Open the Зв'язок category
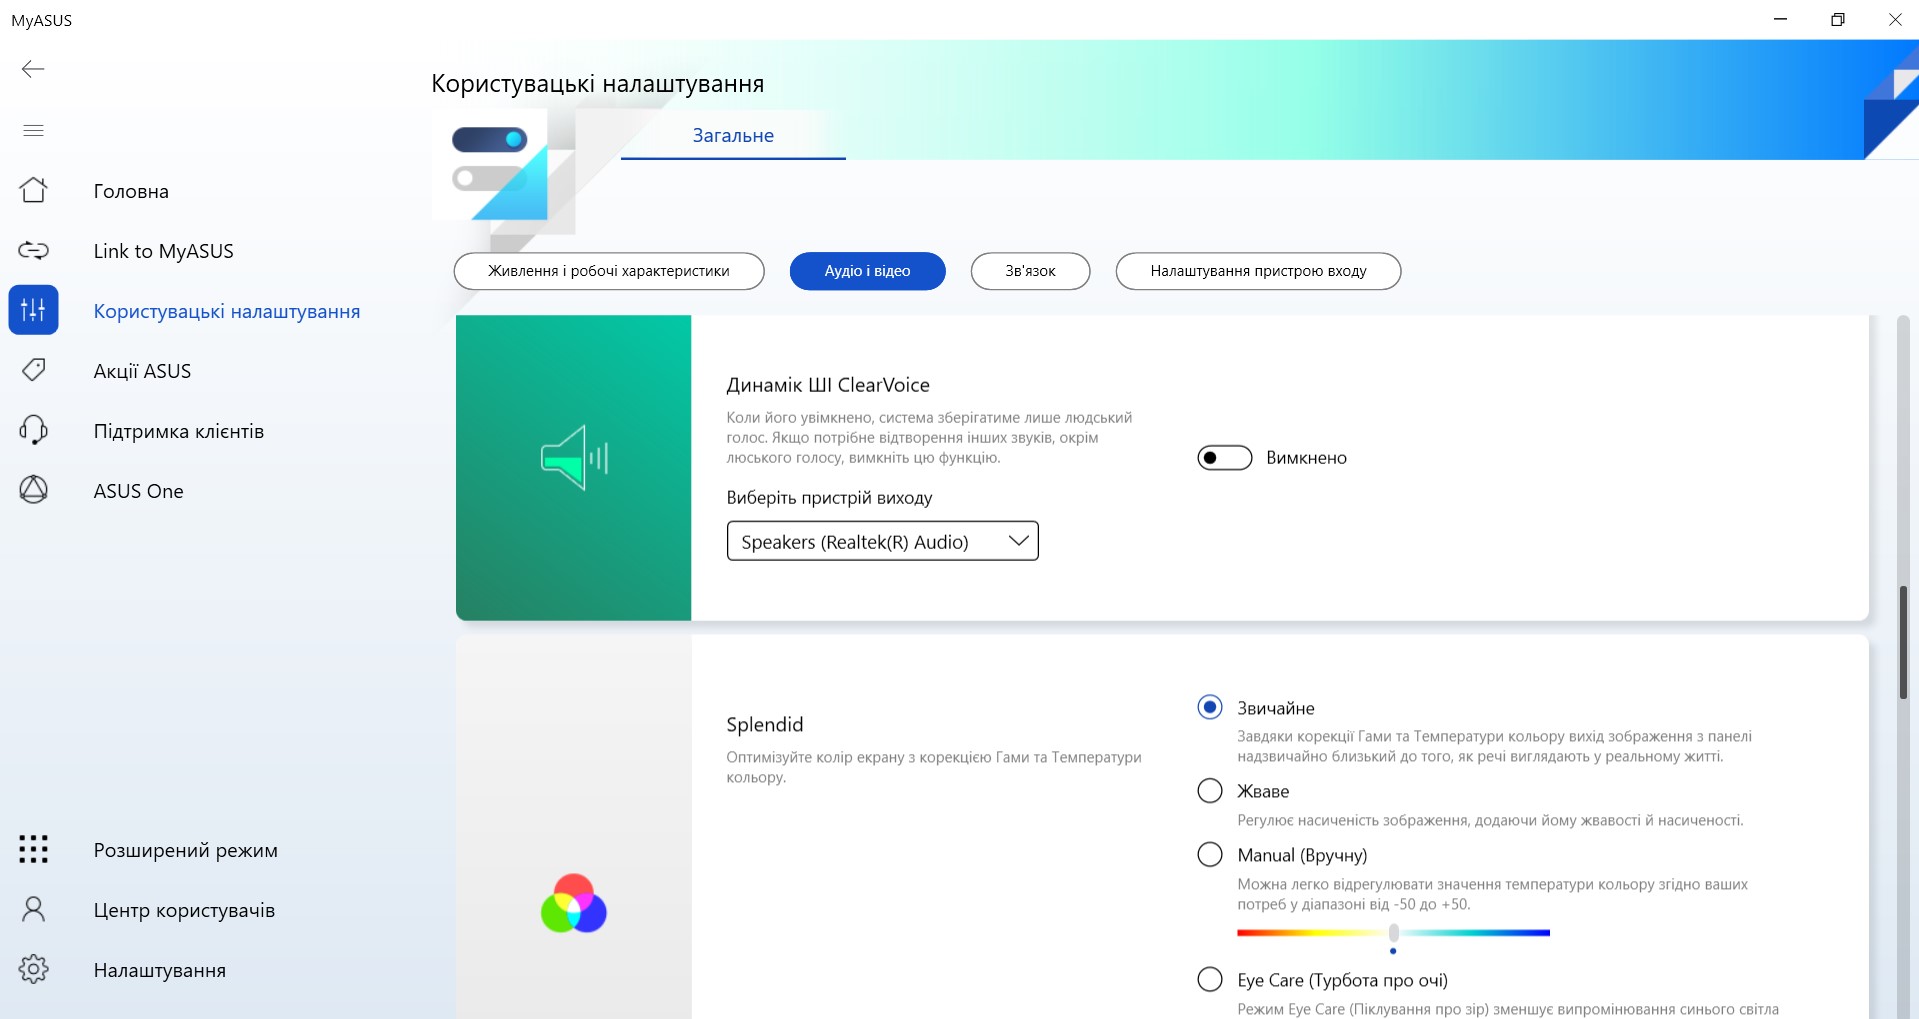 tap(1030, 271)
